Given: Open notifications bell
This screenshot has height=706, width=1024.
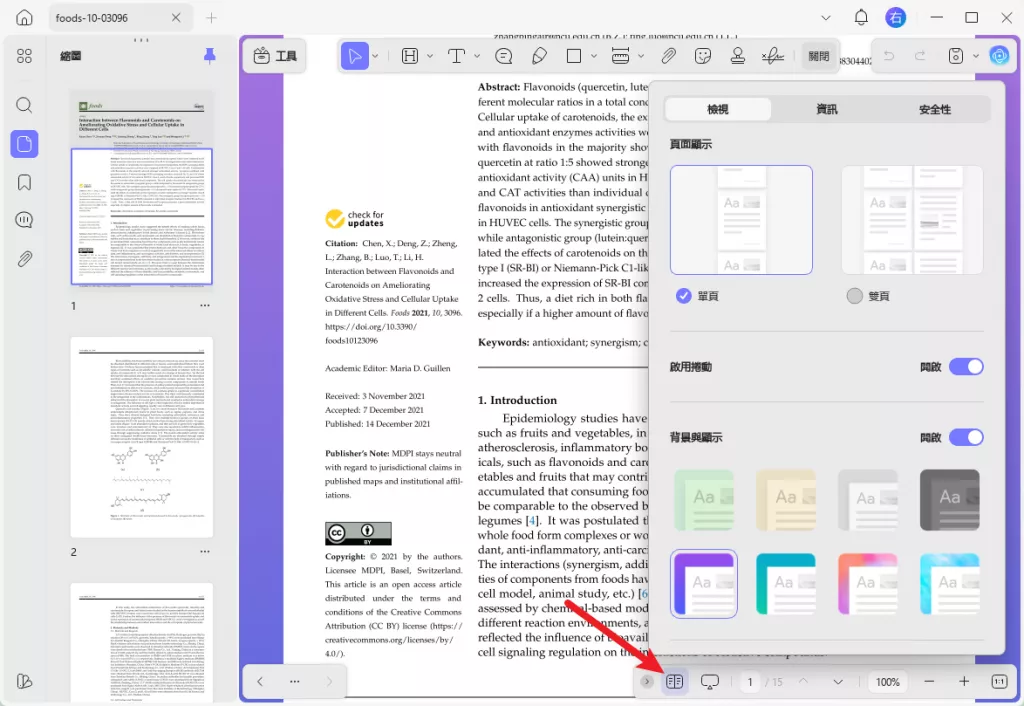Looking at the screenshot, I should tap(861, 18).
